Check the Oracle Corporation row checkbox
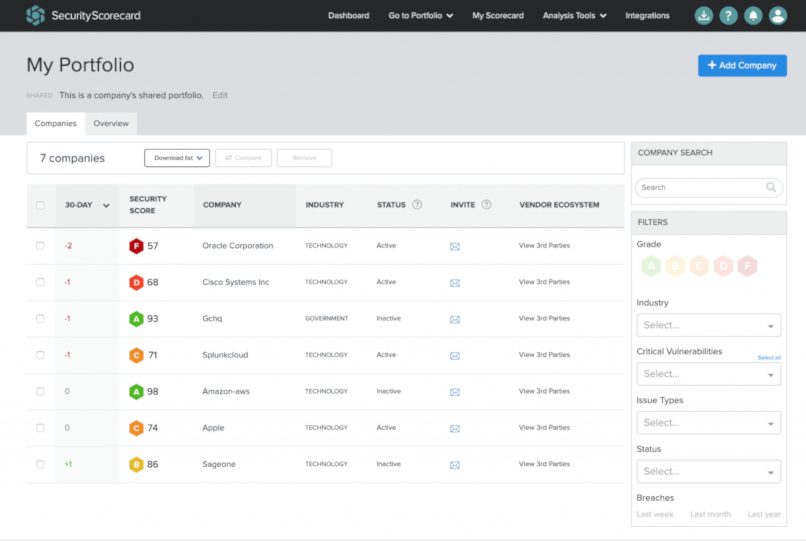This screenshot has width=806, height=541. tap(40, 246)
